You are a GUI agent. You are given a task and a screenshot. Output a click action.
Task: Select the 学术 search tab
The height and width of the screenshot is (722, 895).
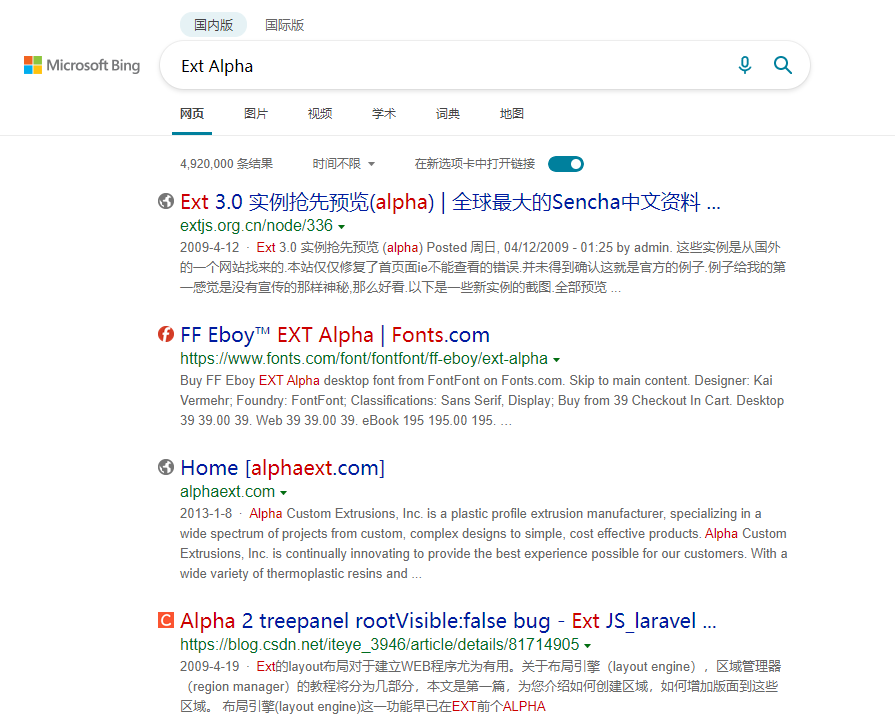(384, 114)
